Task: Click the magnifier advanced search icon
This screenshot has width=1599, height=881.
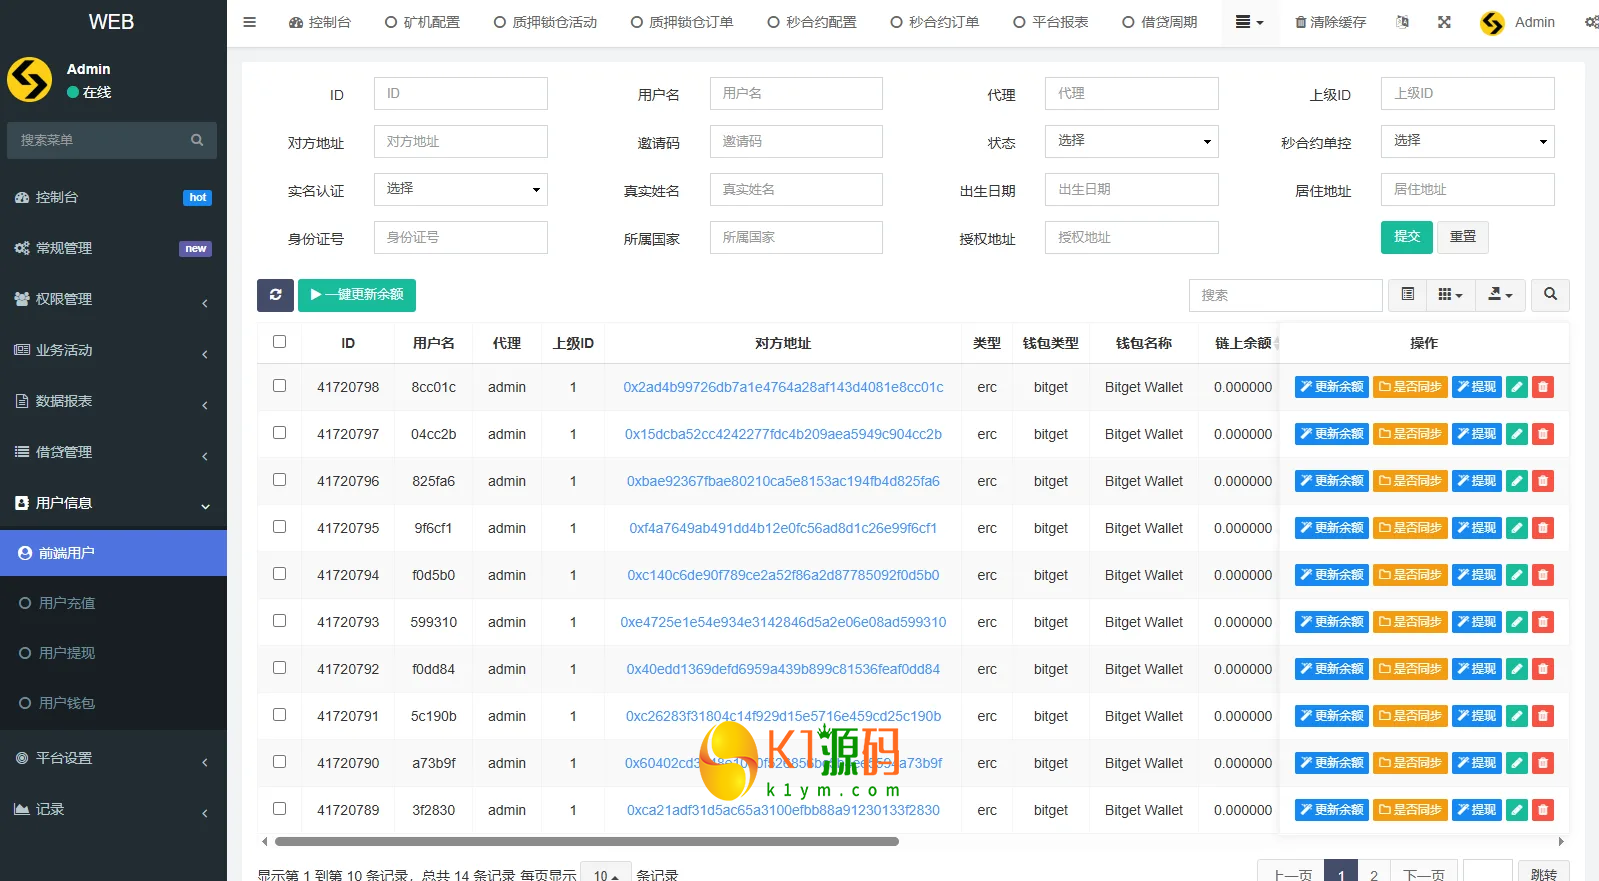Action: [1550, 295]
